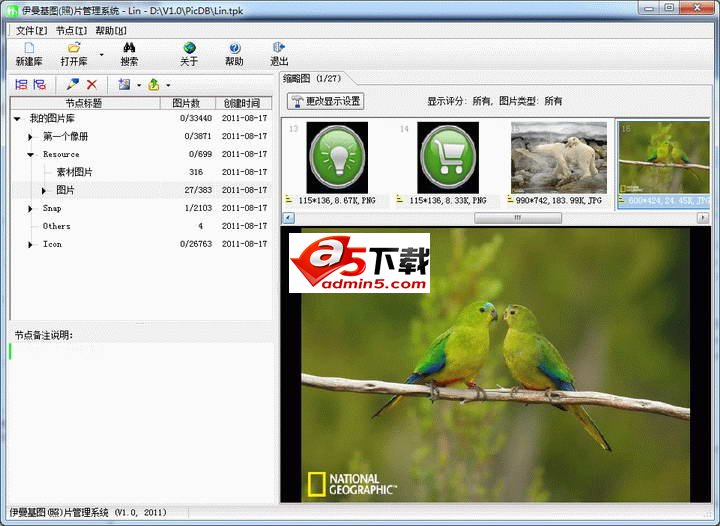Screen dimensions: 720x526
Task: Open the import pictures dropdown arrow
Action: (x=139, y=85)
